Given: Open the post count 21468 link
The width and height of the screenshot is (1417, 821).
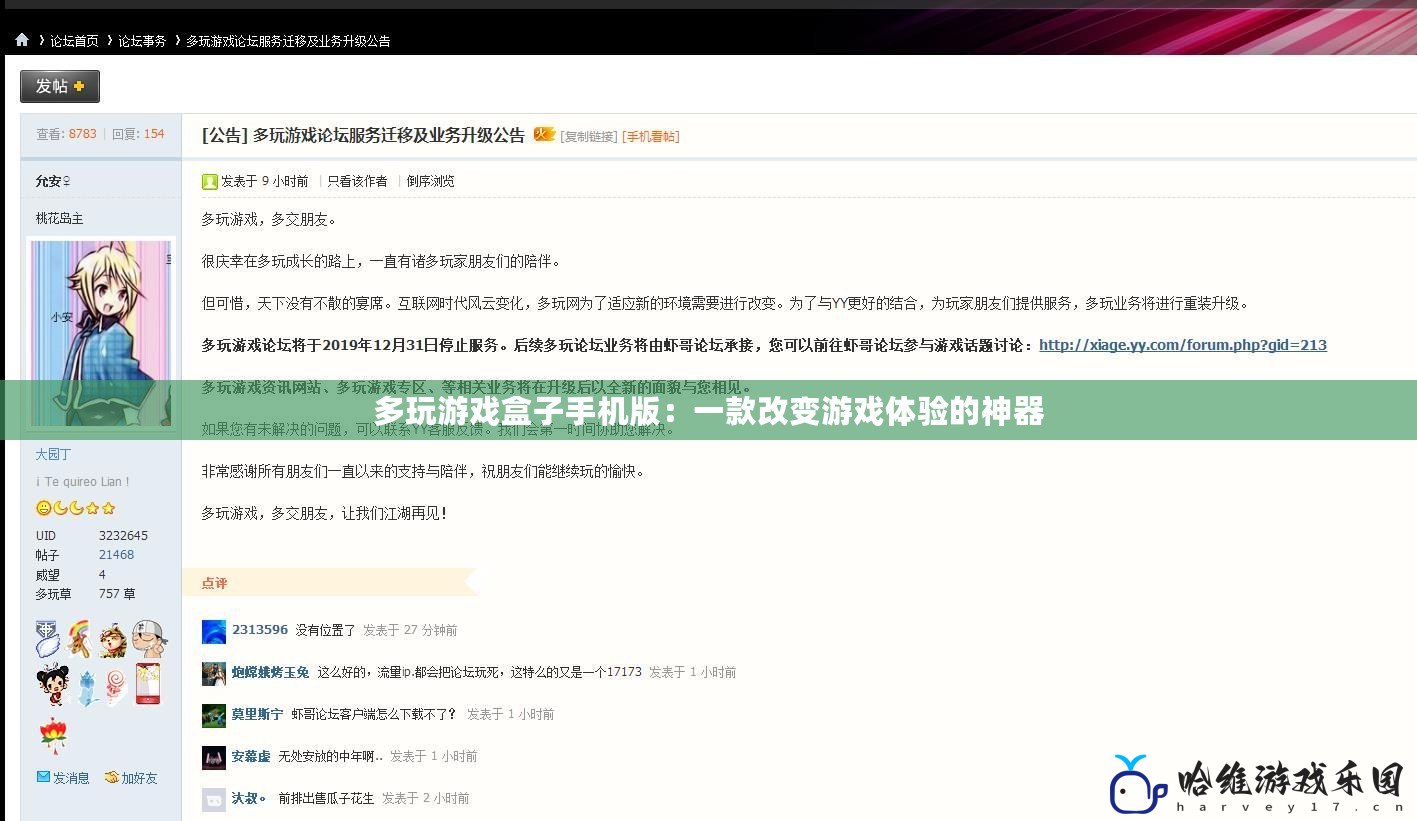Looking at the screenshot, I should click(116, 555).
